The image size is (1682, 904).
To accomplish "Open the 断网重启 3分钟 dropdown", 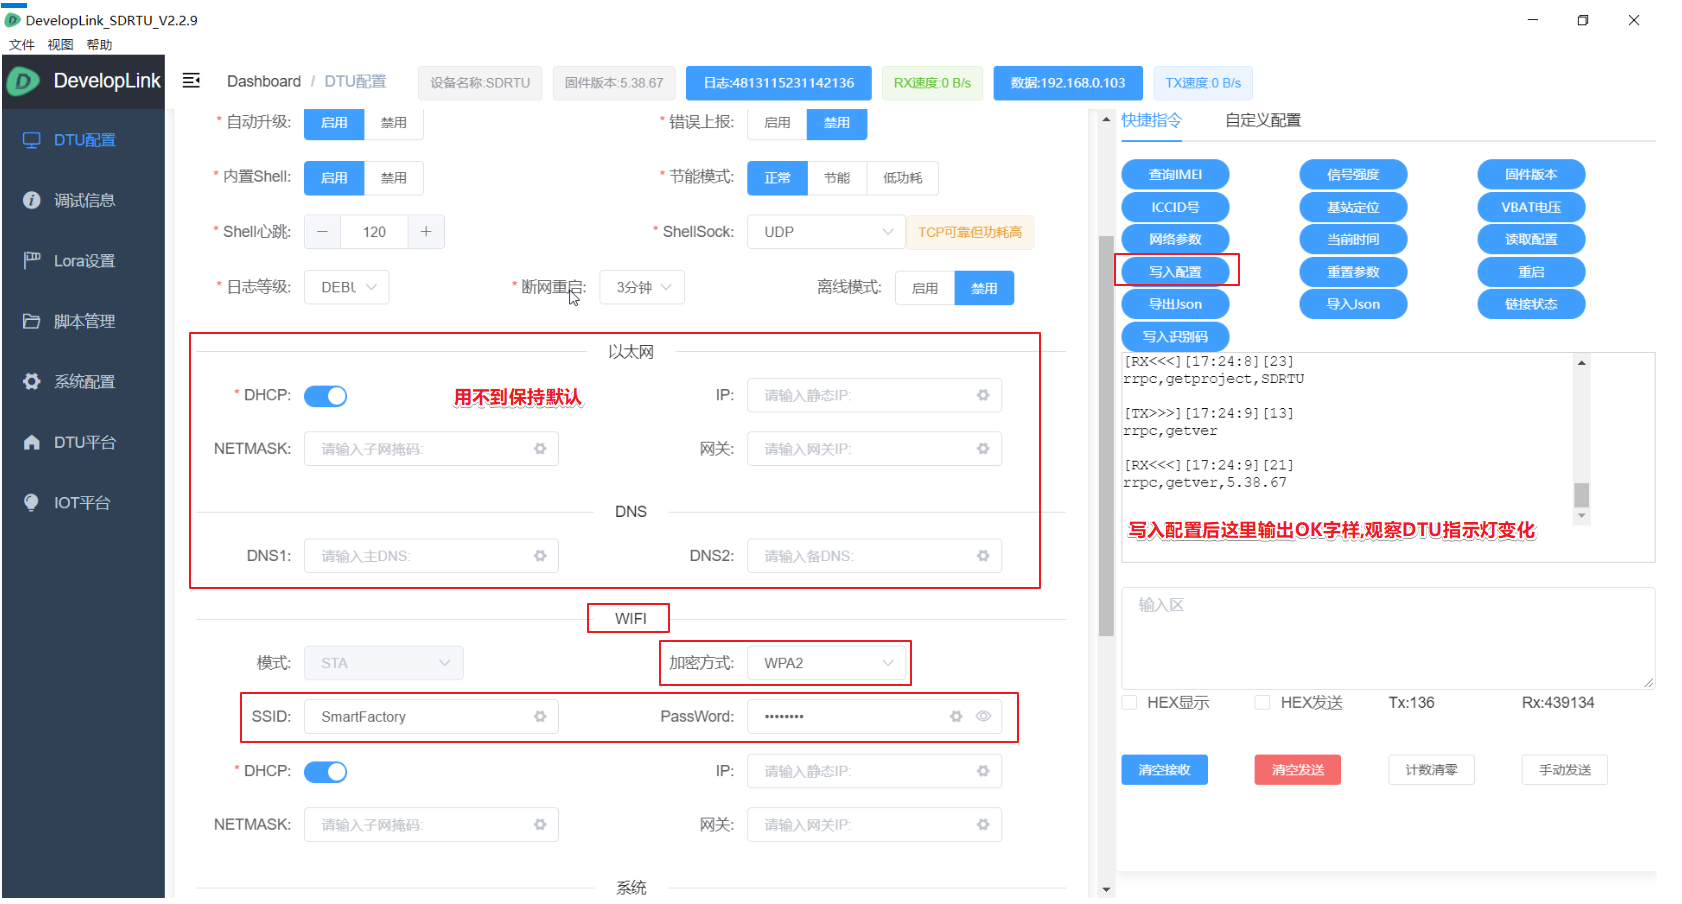I will coord(642,288).
